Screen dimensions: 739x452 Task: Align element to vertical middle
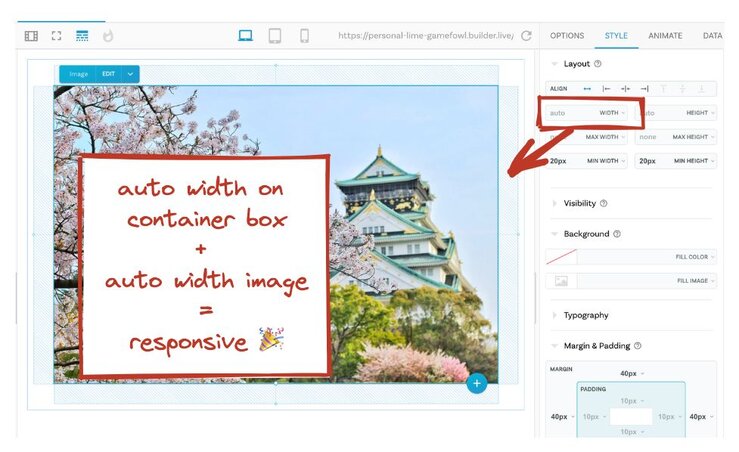click(x=682, y=89)
